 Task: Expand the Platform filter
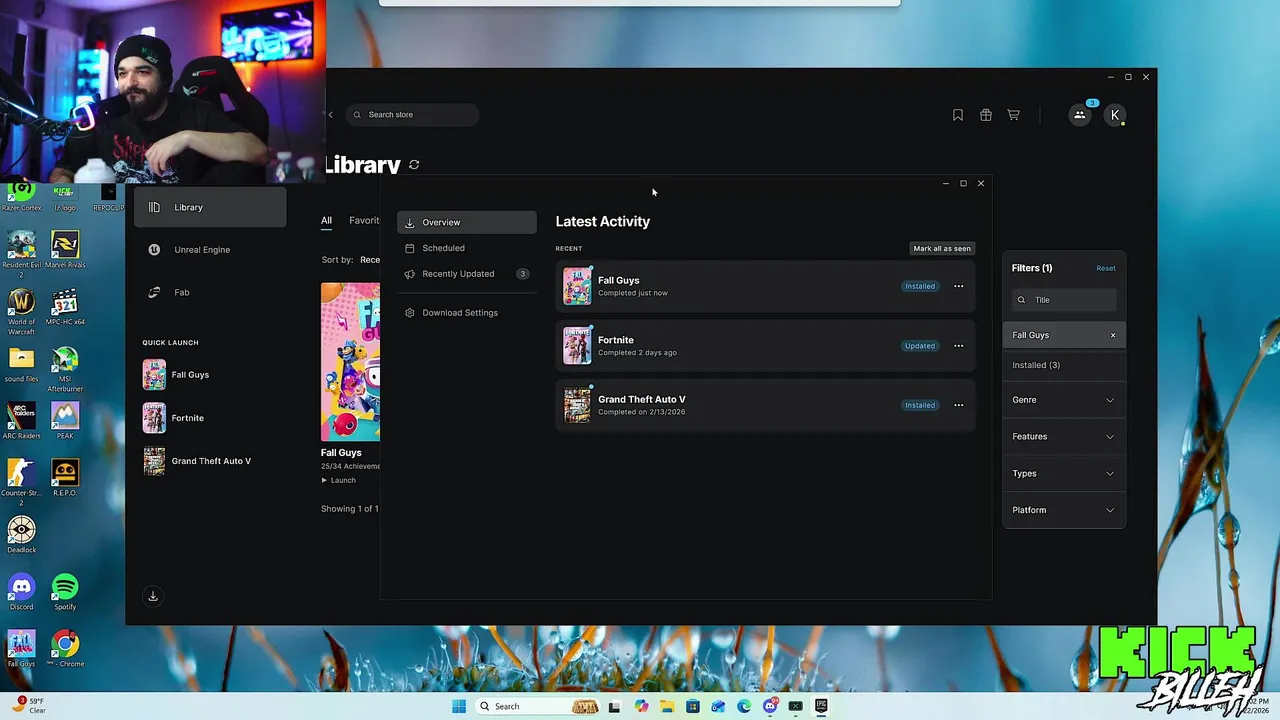(x=1064, y=511)
